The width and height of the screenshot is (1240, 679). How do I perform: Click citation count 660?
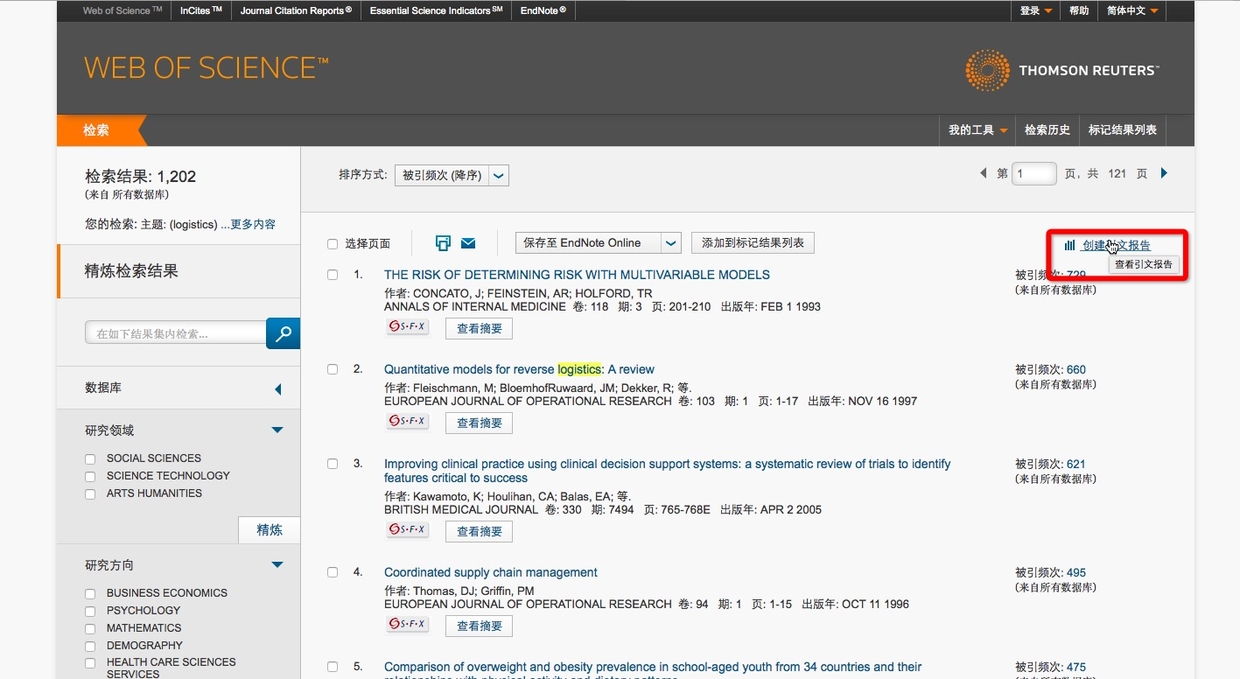click(1076, 370)
